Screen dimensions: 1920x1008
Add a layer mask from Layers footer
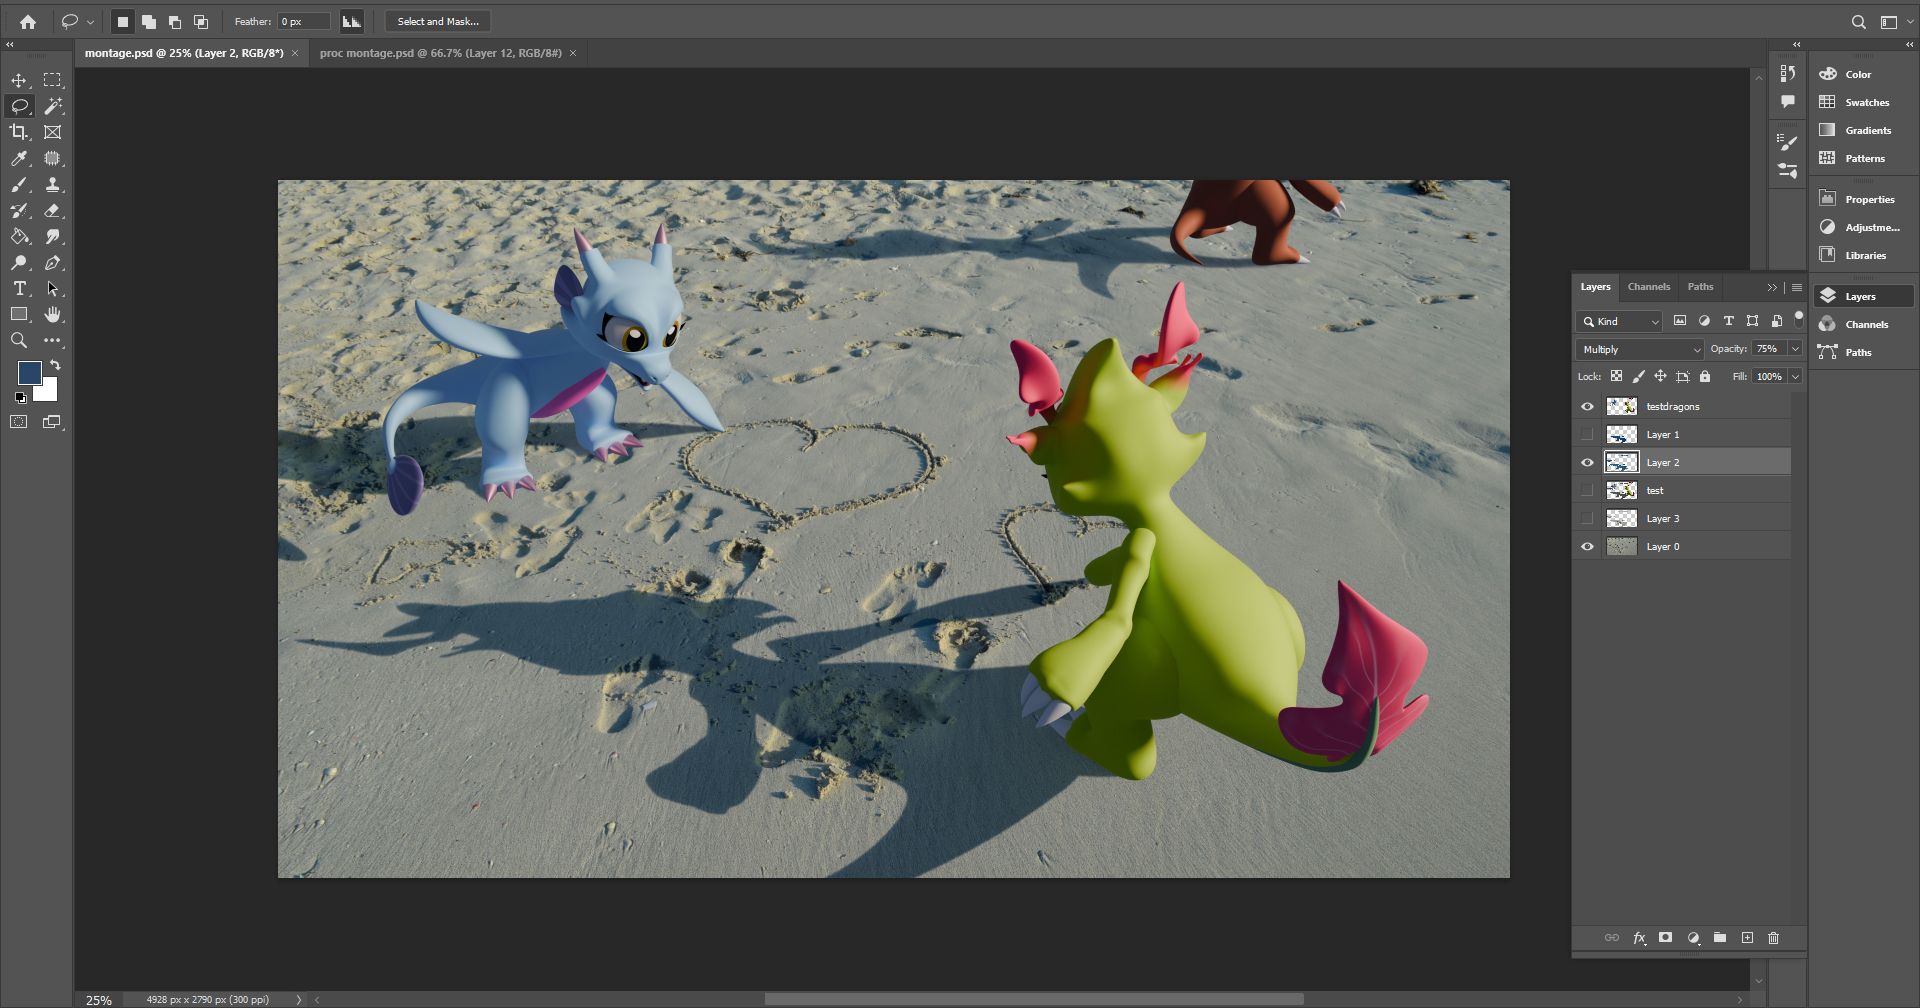pos(1665,938)
